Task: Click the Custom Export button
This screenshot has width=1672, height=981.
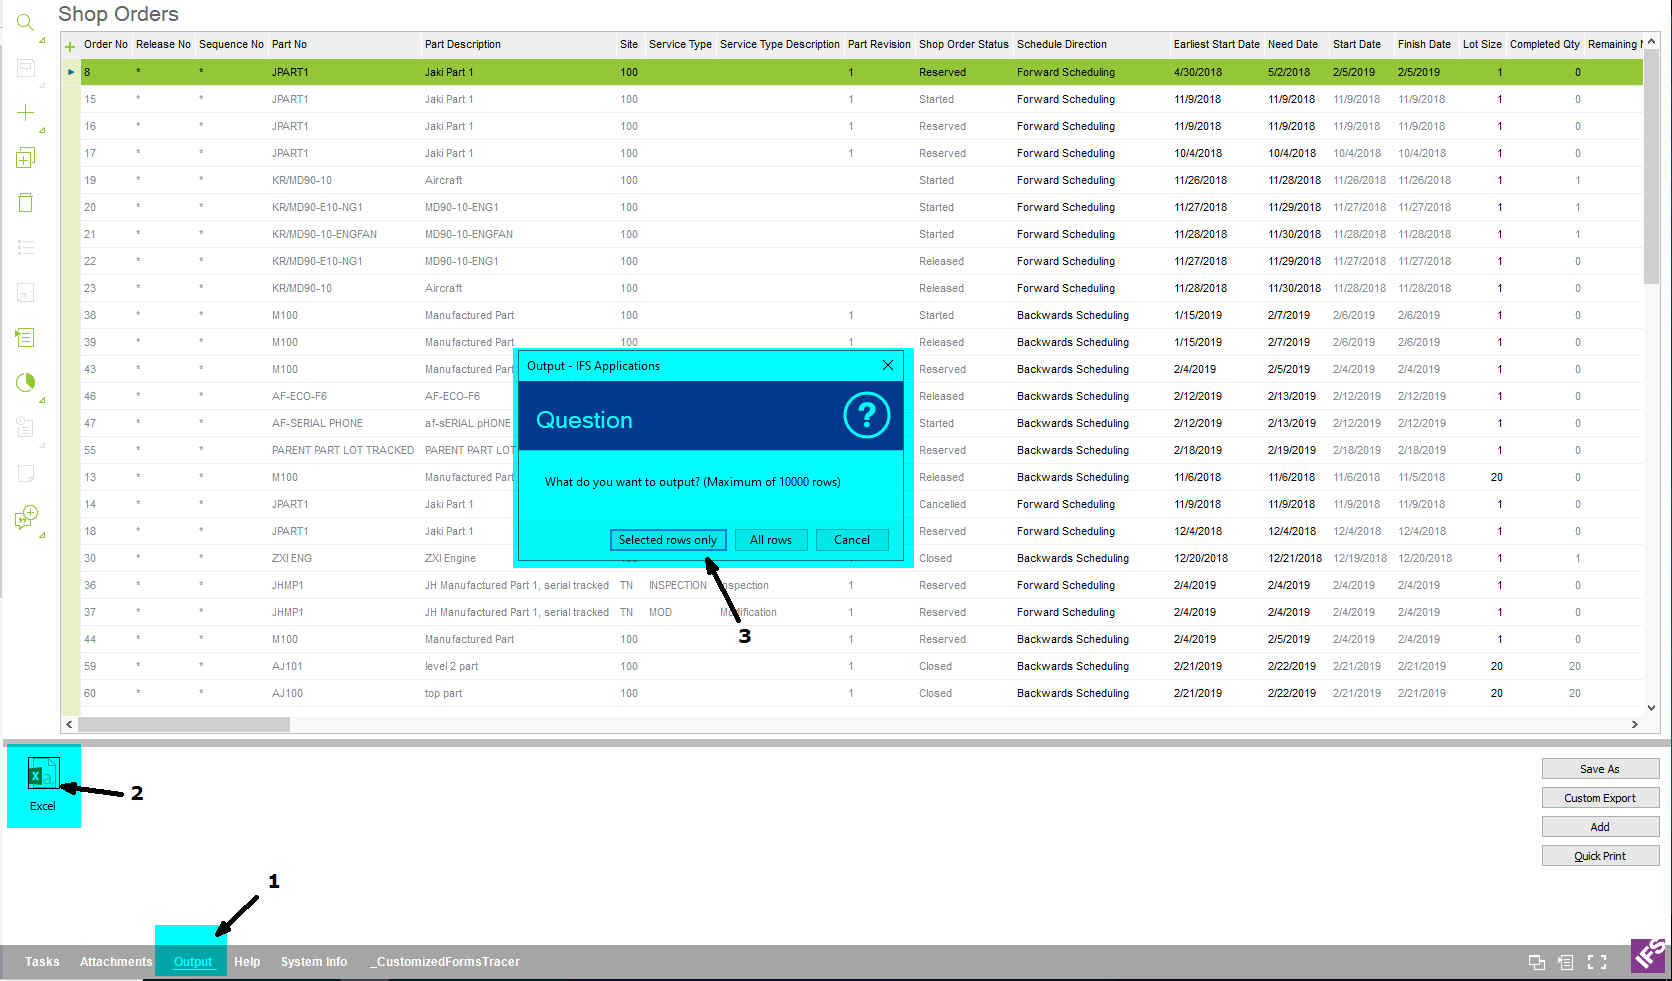Action: click(1600, 798)
